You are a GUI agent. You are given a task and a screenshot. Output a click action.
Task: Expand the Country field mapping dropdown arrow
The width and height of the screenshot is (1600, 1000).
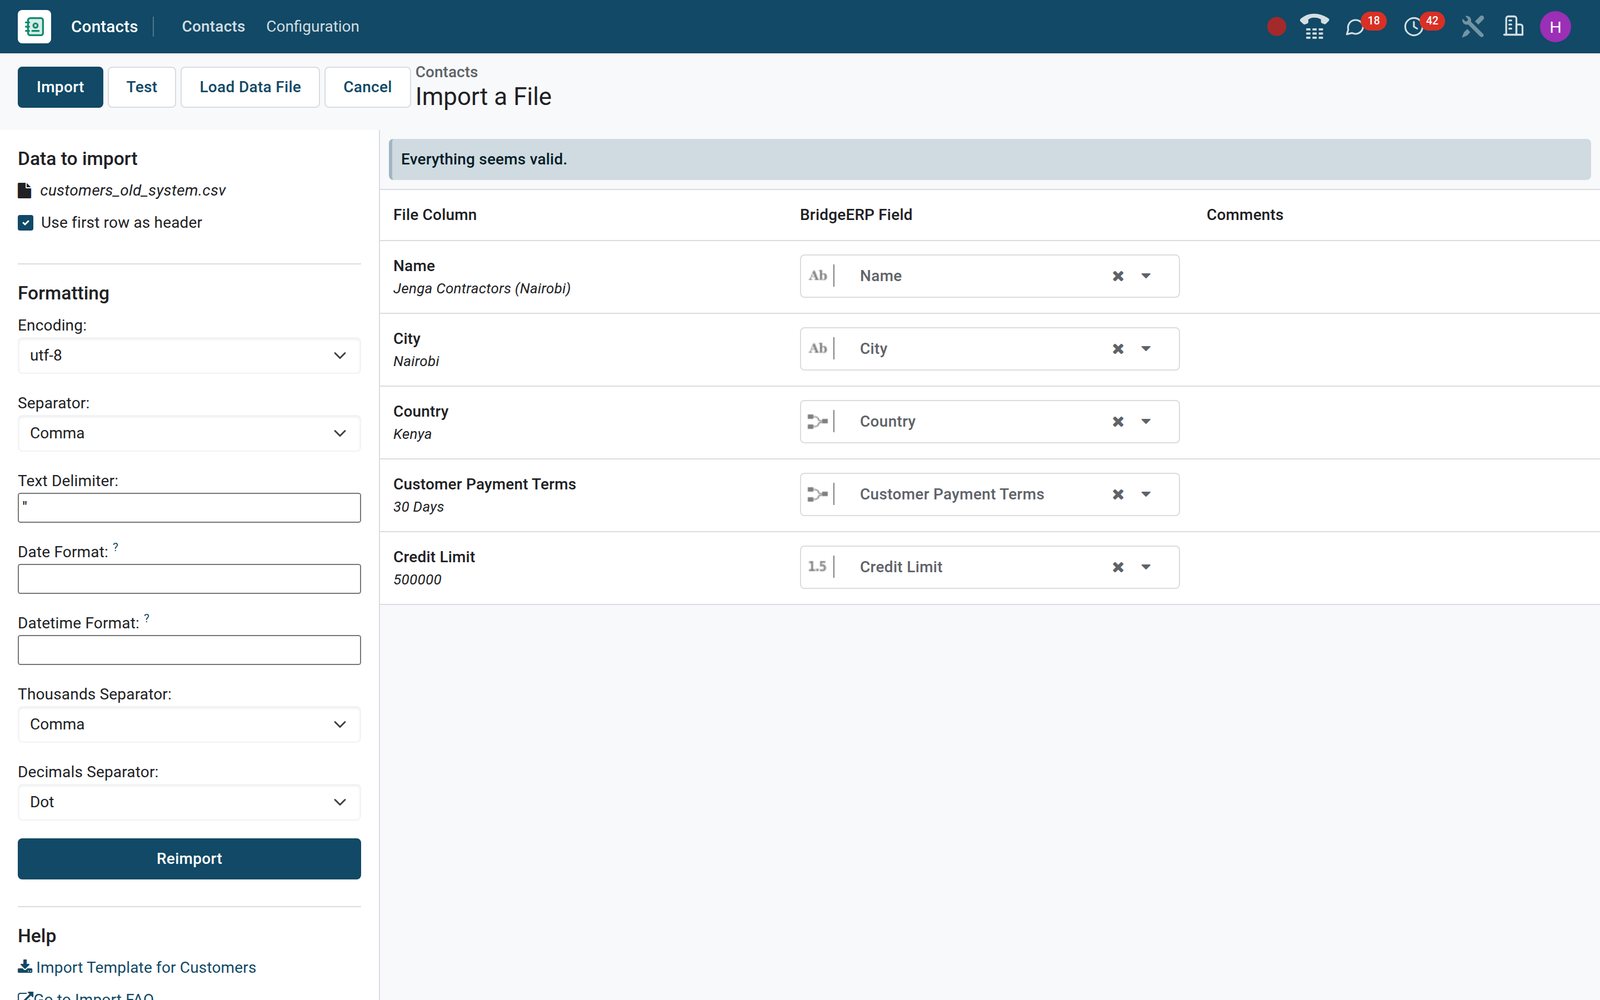pos(1146,422)
